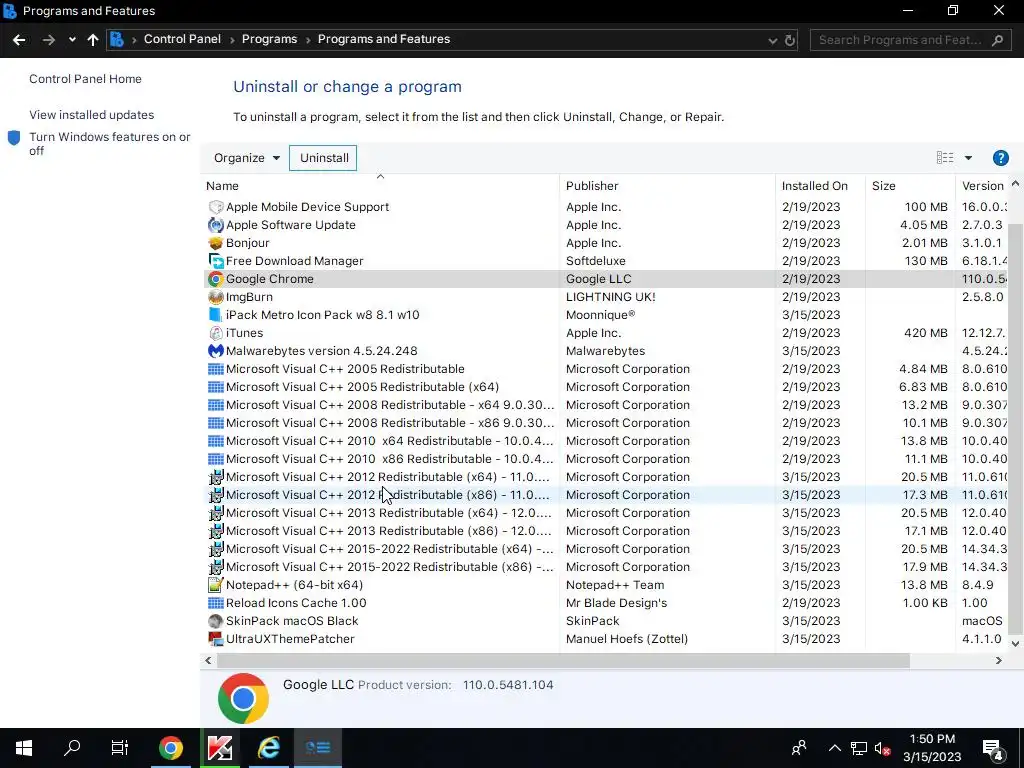The image size is (1024, 768).
Task: Expand breadcrumb chevron after Control Panel
Action: (x=232, y=39)
